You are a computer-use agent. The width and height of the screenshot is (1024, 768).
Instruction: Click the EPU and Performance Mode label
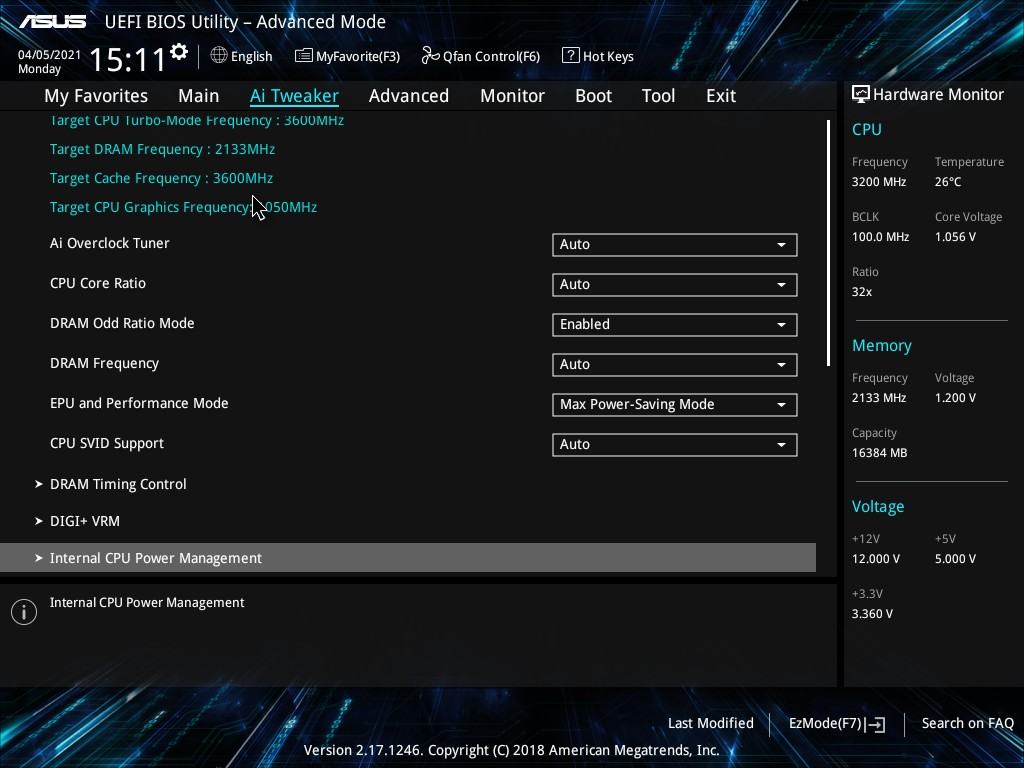point(139,403)
